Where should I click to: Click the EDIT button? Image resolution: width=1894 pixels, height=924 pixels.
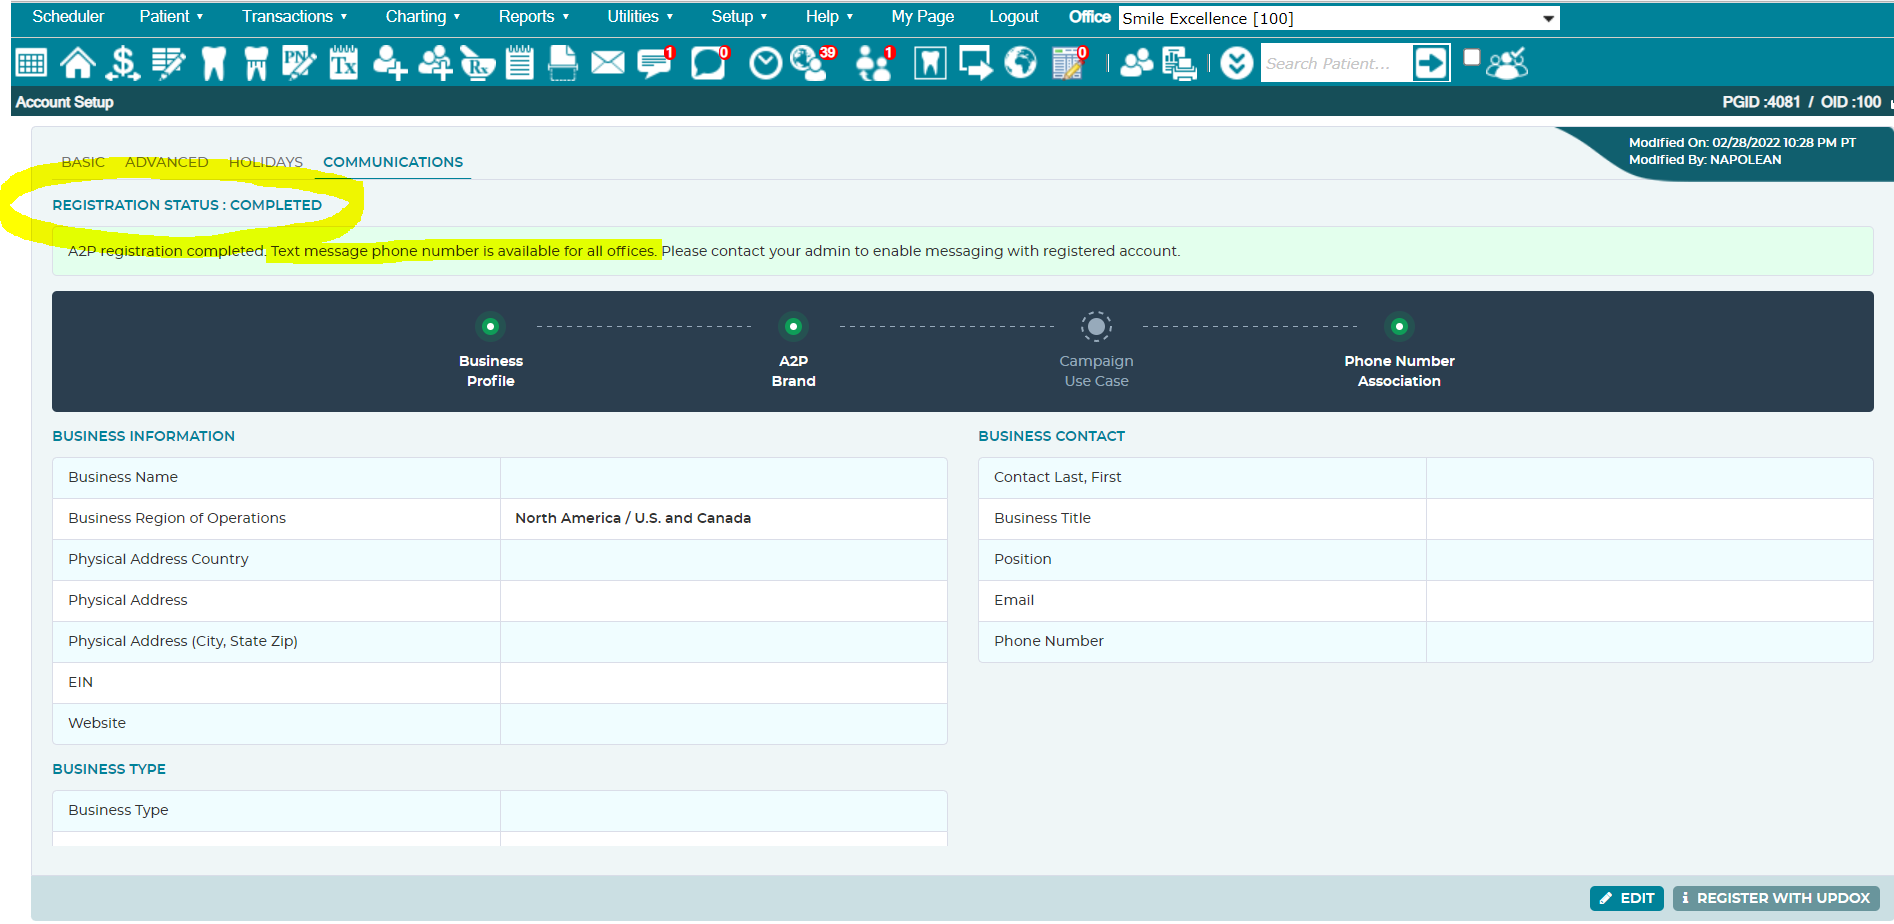1626,898
